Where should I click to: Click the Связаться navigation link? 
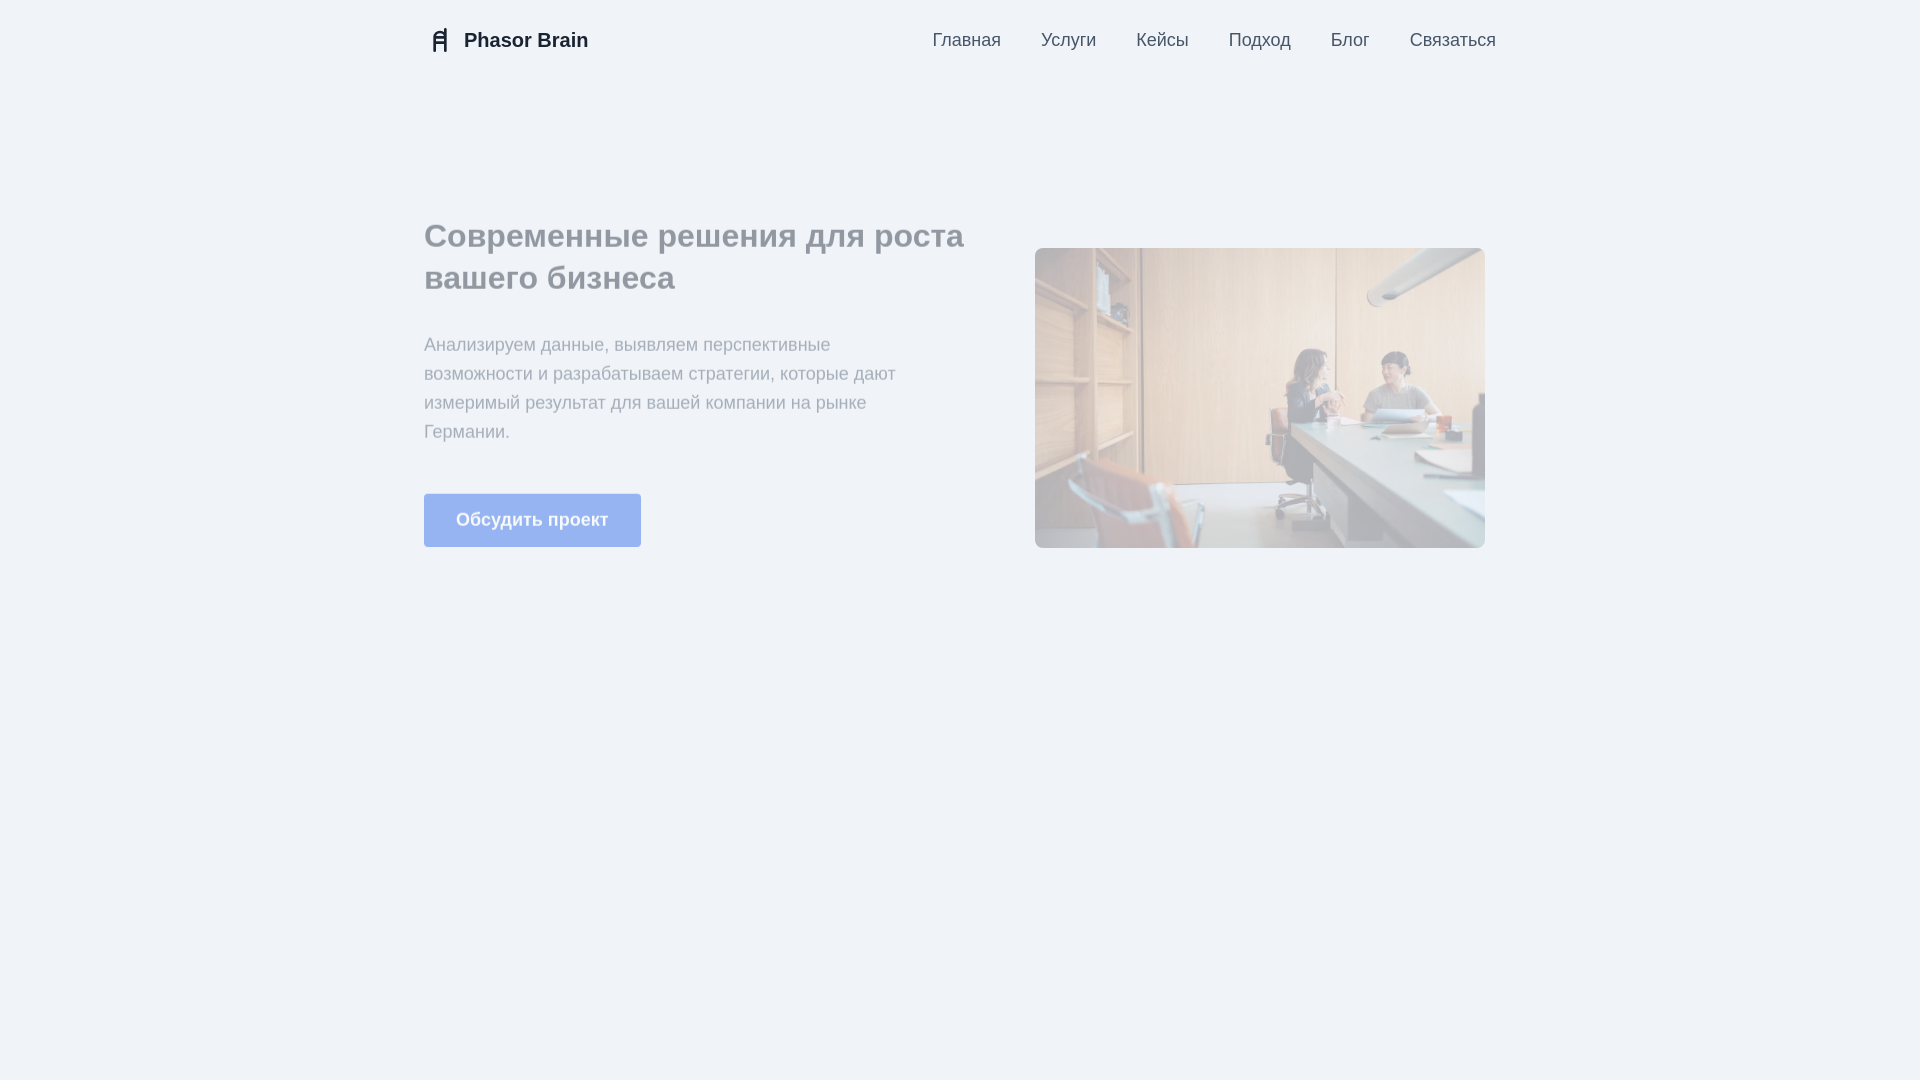1452,40
